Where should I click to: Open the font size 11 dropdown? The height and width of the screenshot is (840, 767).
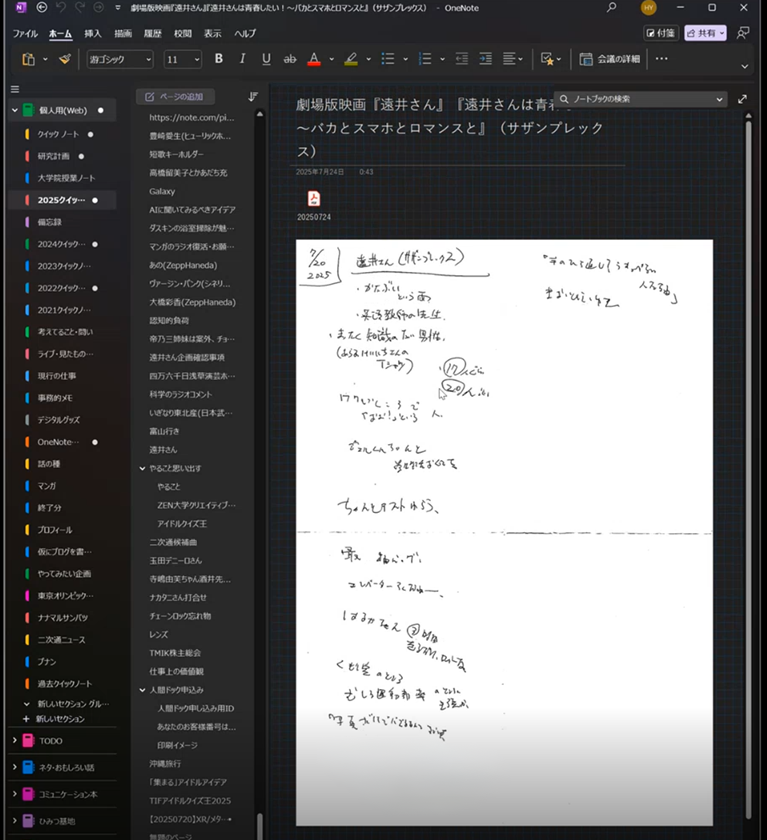tap(182, 59)
